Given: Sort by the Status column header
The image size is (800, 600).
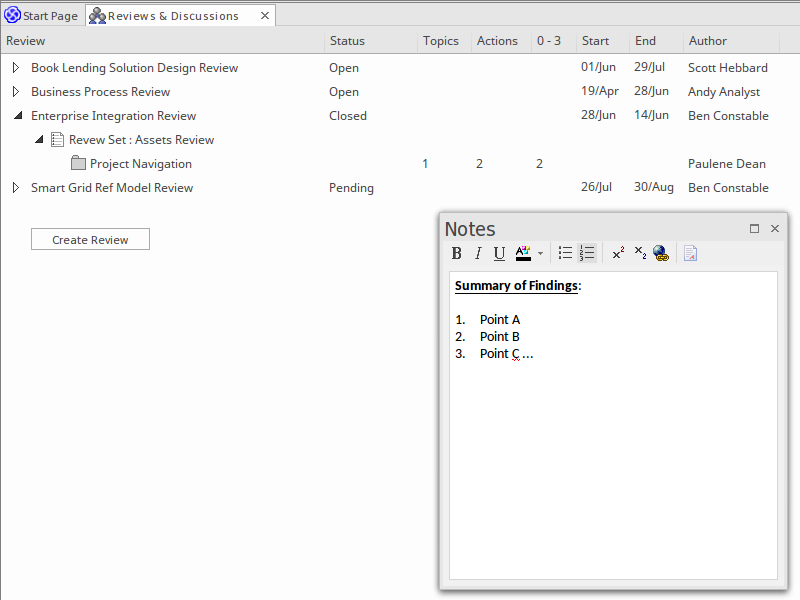Looking at the screenshot, I should (347, 41).
